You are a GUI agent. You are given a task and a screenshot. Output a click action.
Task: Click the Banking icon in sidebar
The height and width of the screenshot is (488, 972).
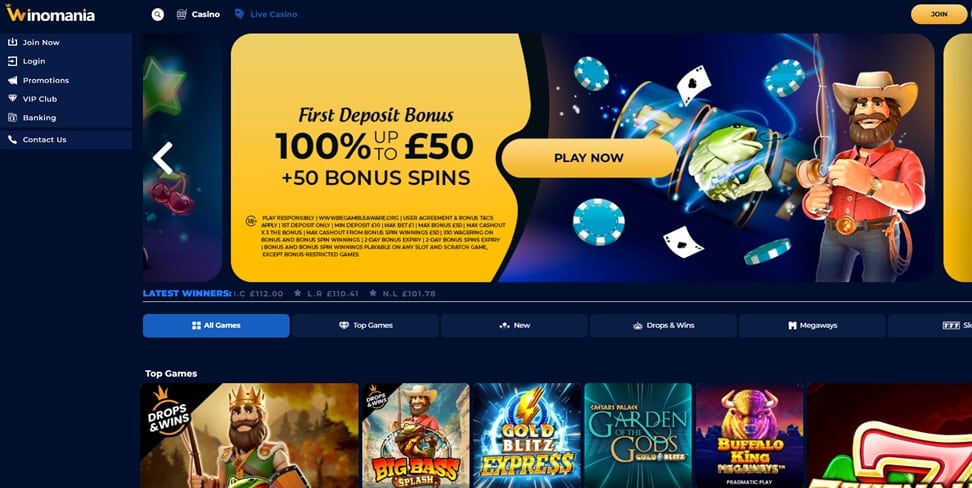click(12, 117)
